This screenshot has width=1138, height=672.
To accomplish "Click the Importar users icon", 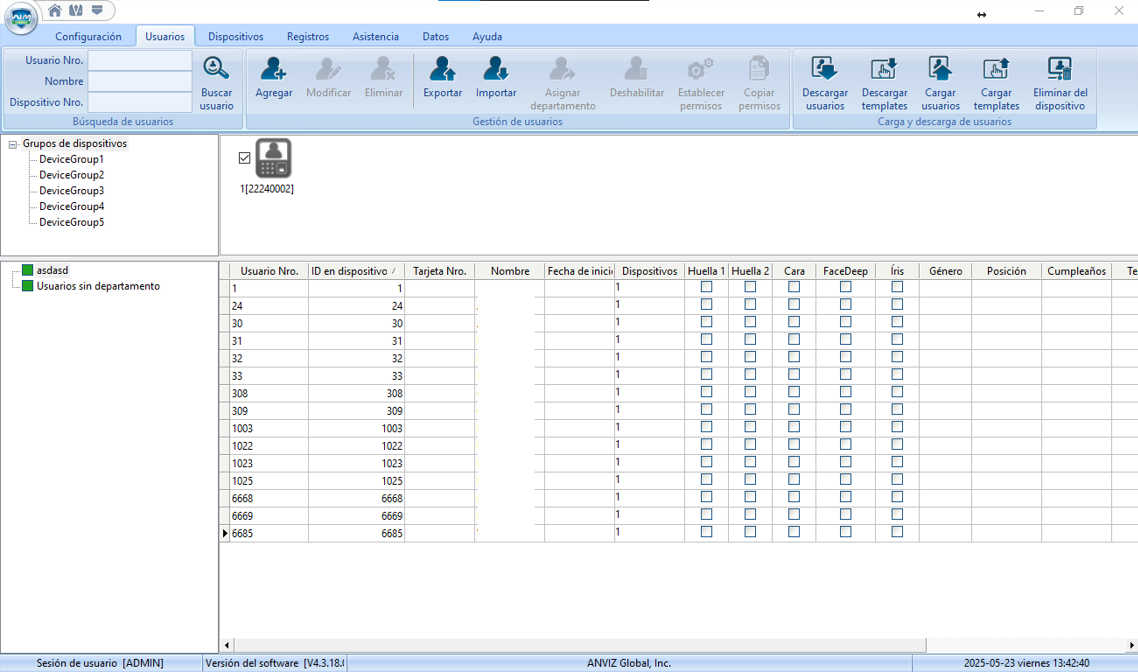I will tap(496, 69).
